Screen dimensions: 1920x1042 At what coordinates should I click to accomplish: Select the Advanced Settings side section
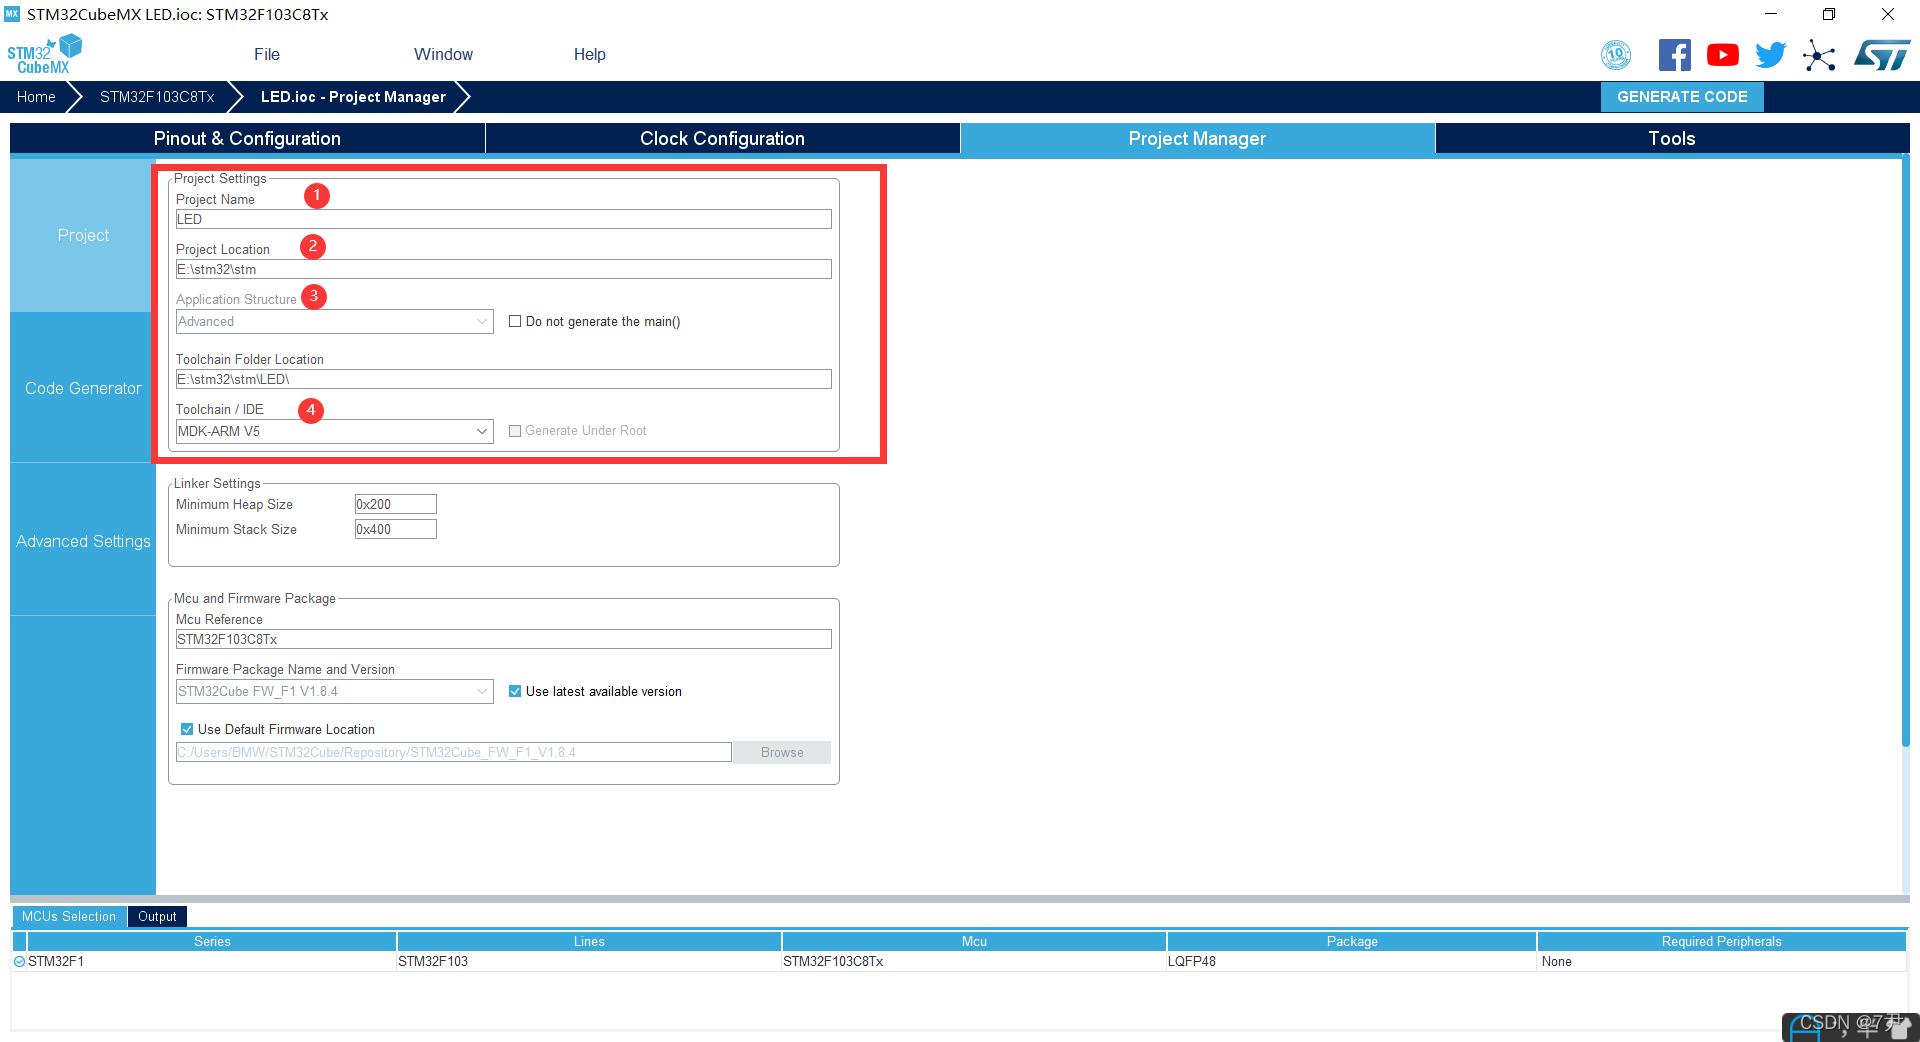[83, 541]
